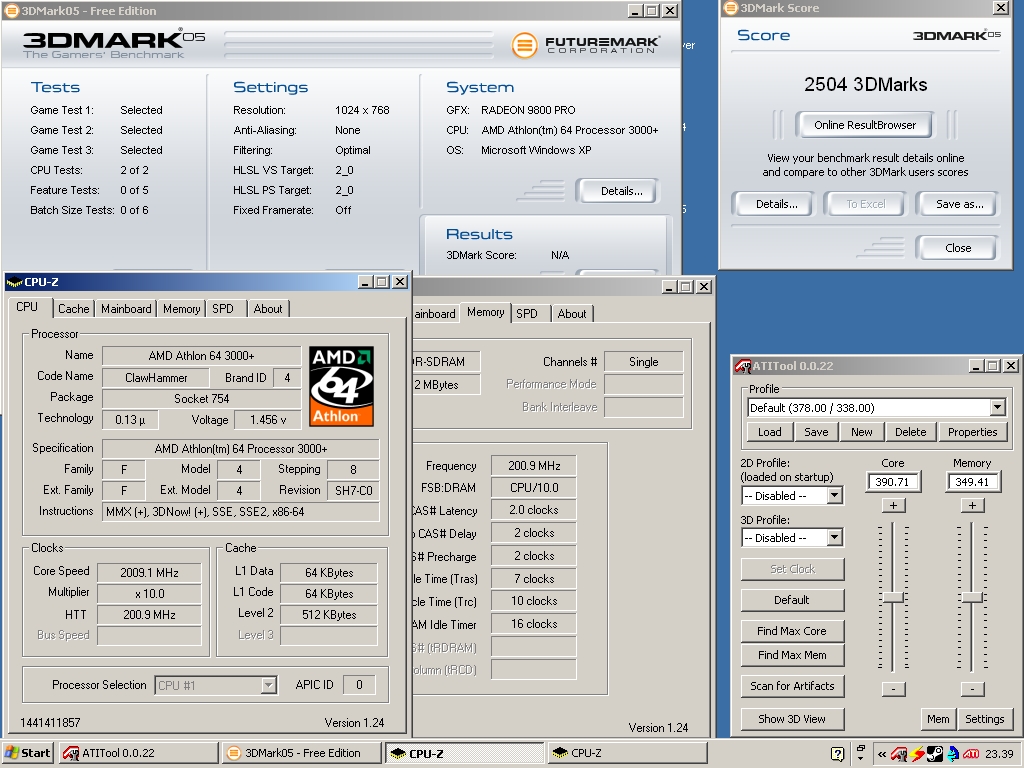The width and height of the screenshot is (1024, 768).
Task: Click the Futuremark Corporation logo
Action: click(586, 45)
